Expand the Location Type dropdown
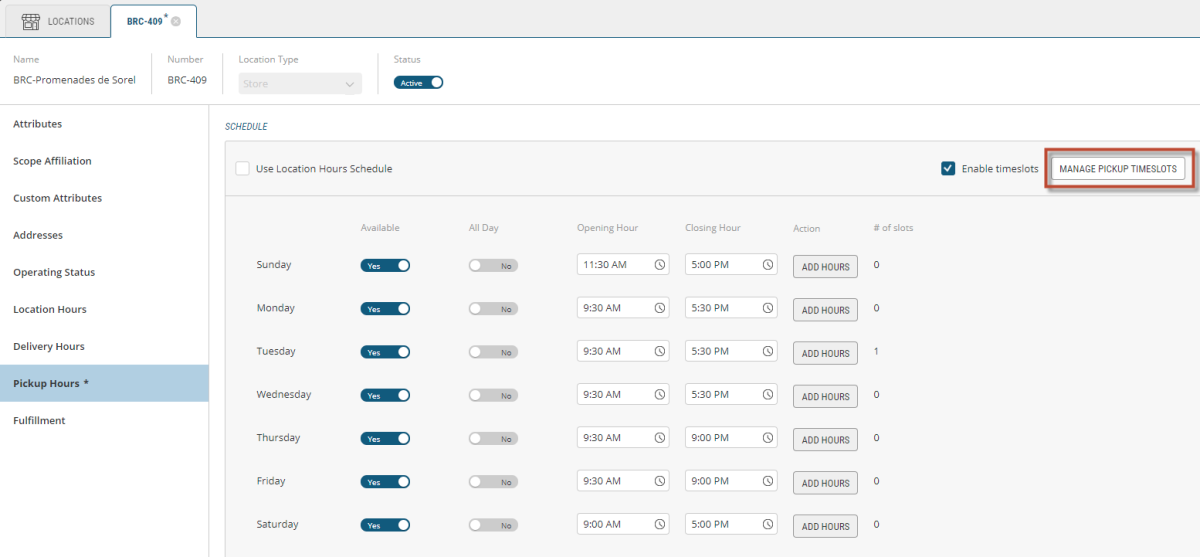The image size is (1200, 557). pos(300,84)
